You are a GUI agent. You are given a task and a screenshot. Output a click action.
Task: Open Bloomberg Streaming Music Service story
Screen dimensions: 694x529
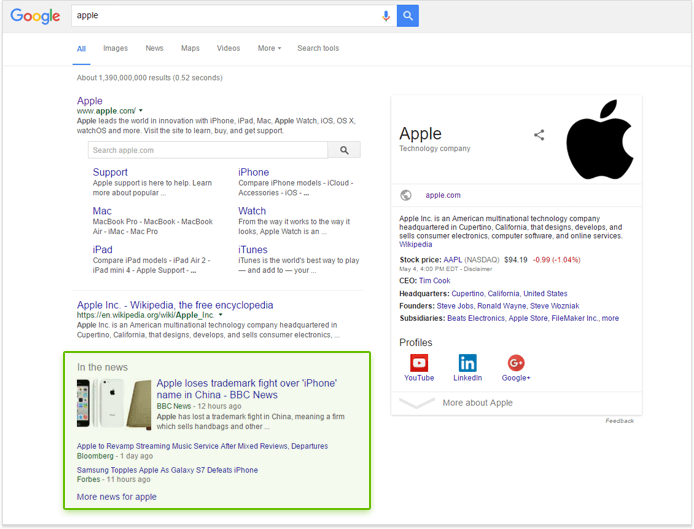pos(202,446)
